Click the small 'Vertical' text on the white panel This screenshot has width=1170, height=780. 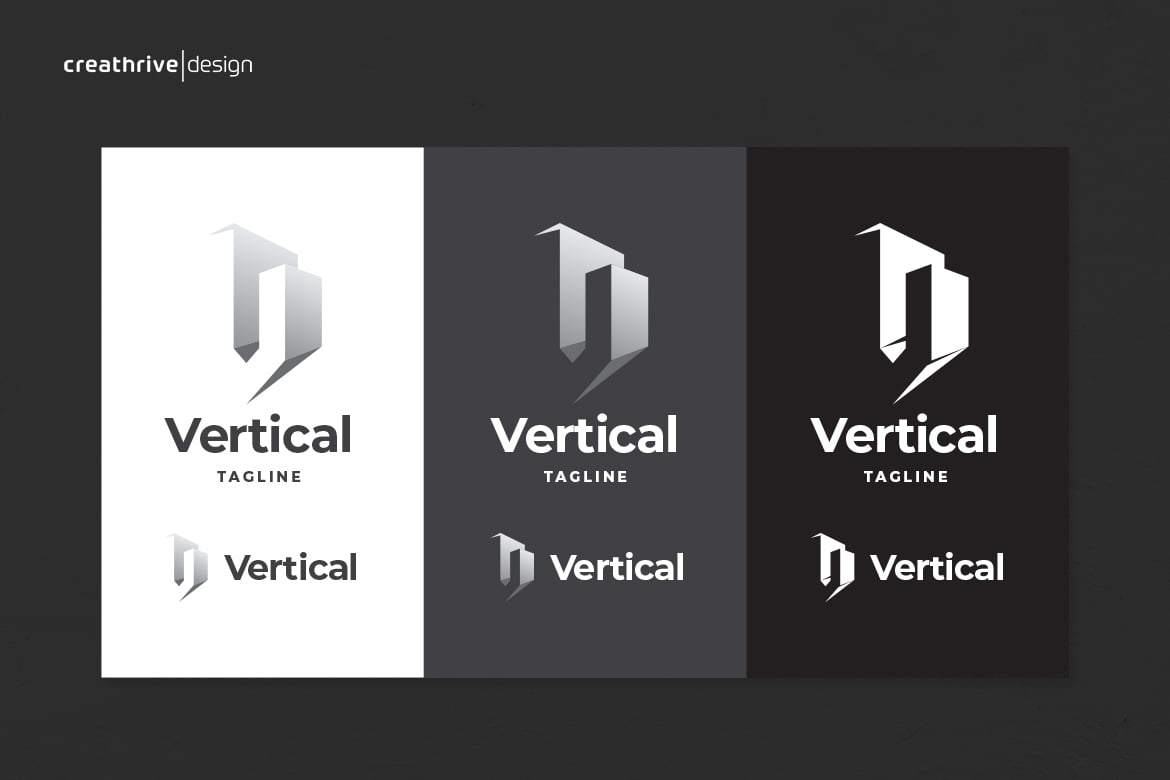coord(291,568)
